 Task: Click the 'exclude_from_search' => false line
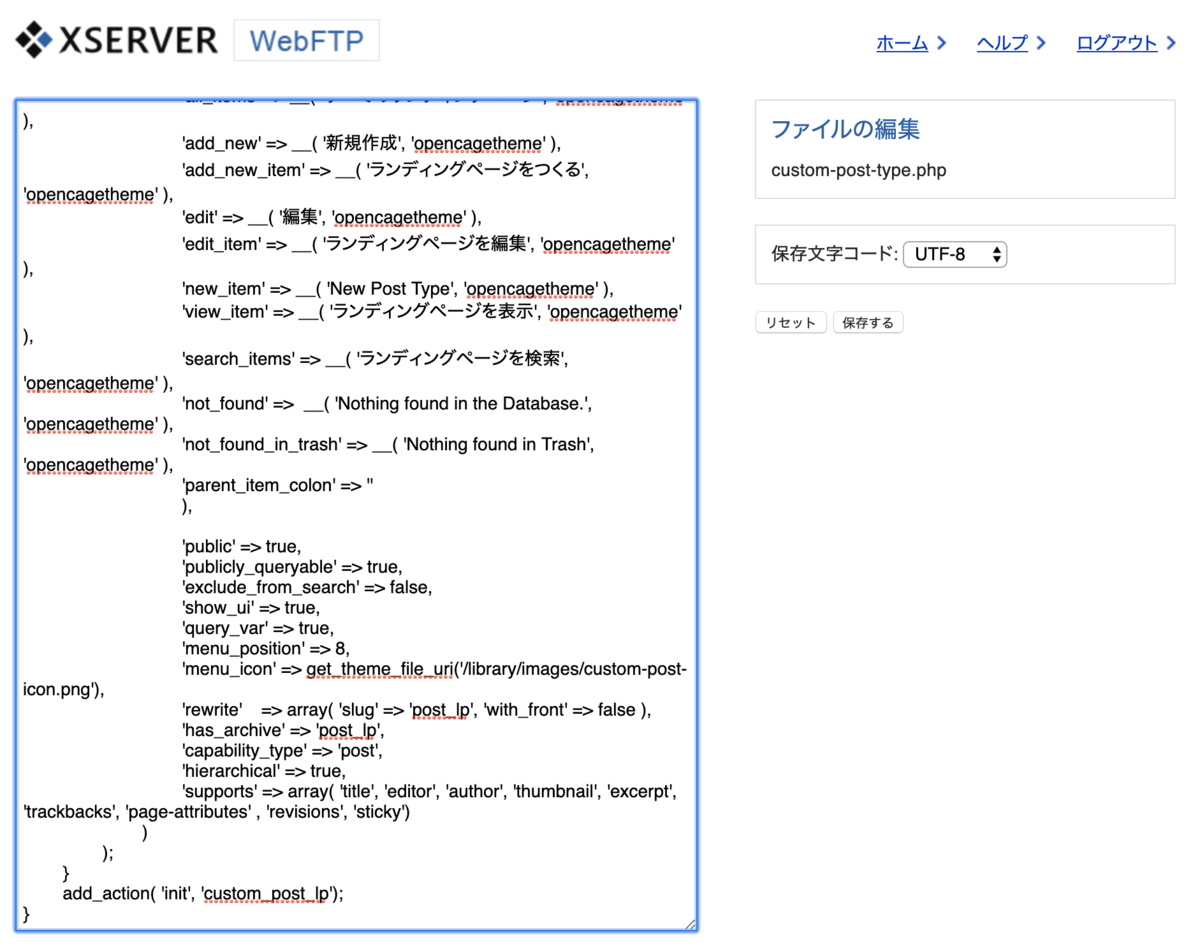pyautogui.click(x=307, y=587)
